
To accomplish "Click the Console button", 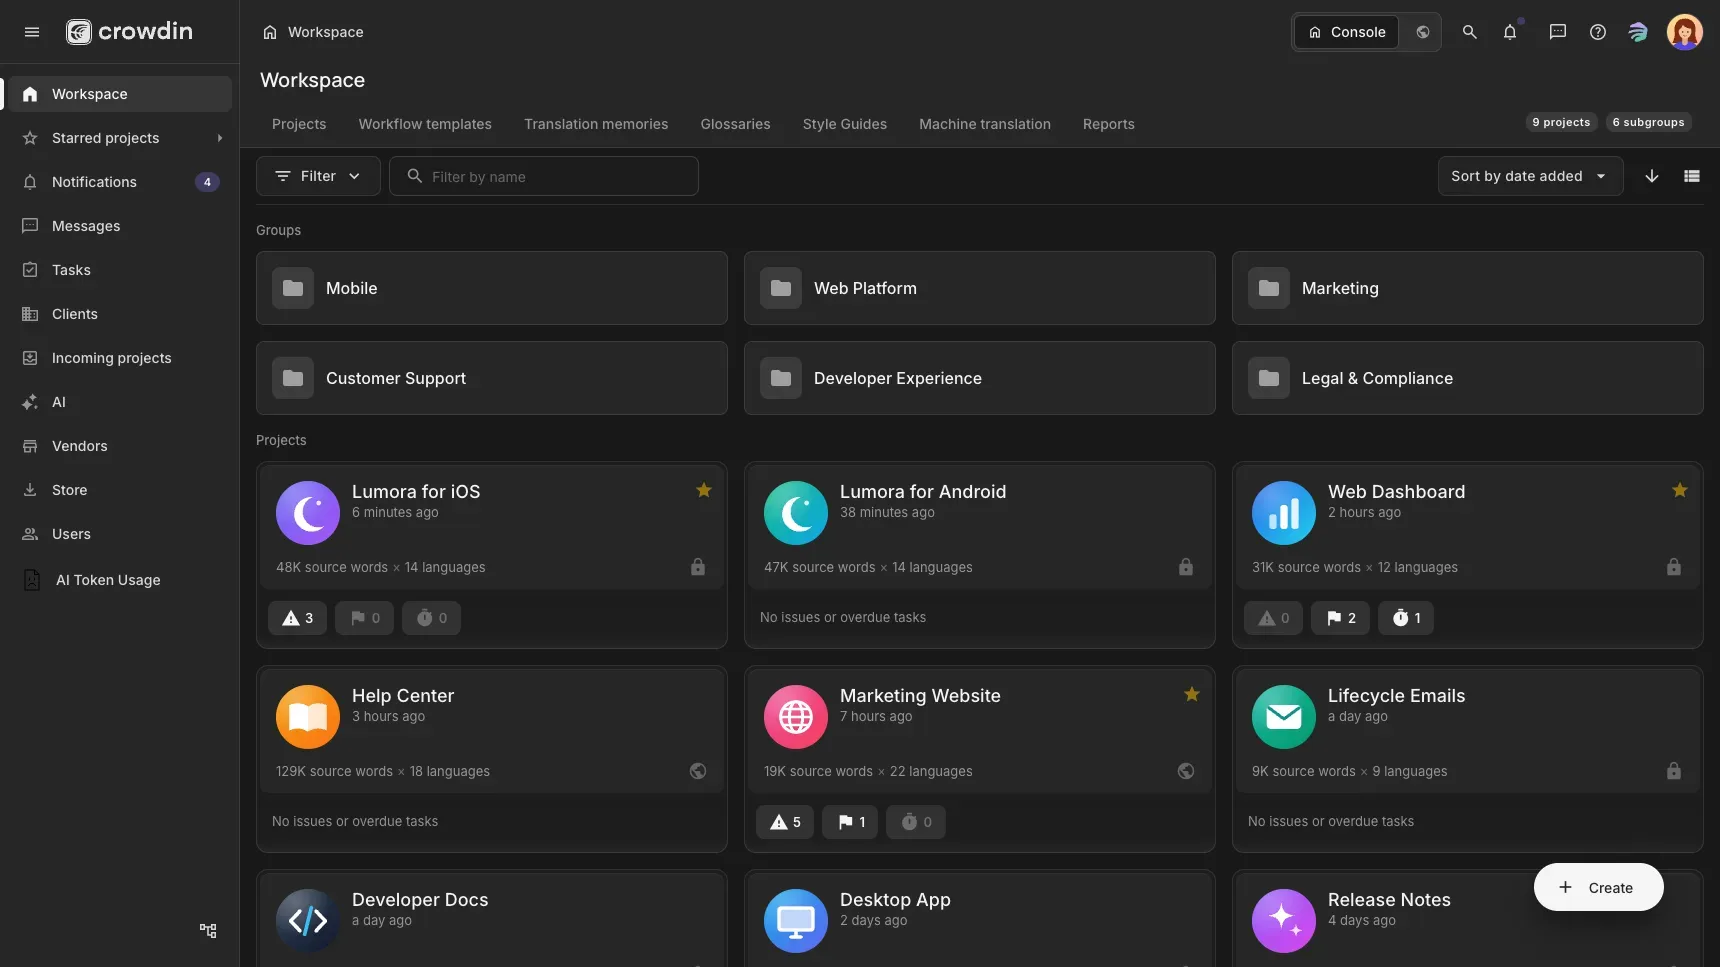I will (x=1346, y=32).
